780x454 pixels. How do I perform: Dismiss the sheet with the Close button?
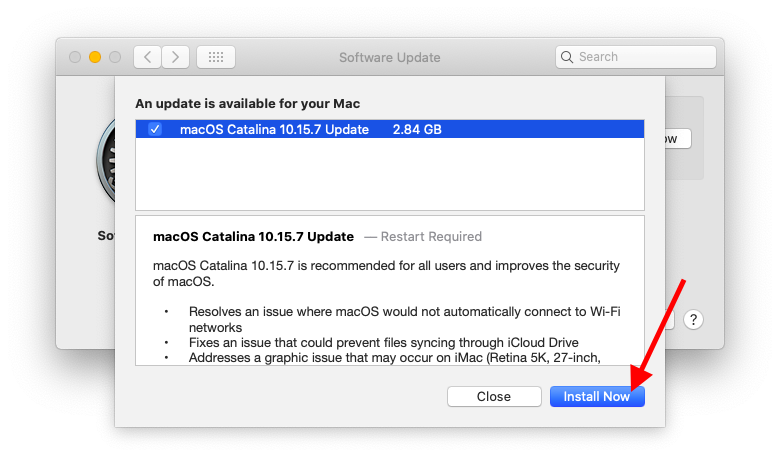pos(494,397)
